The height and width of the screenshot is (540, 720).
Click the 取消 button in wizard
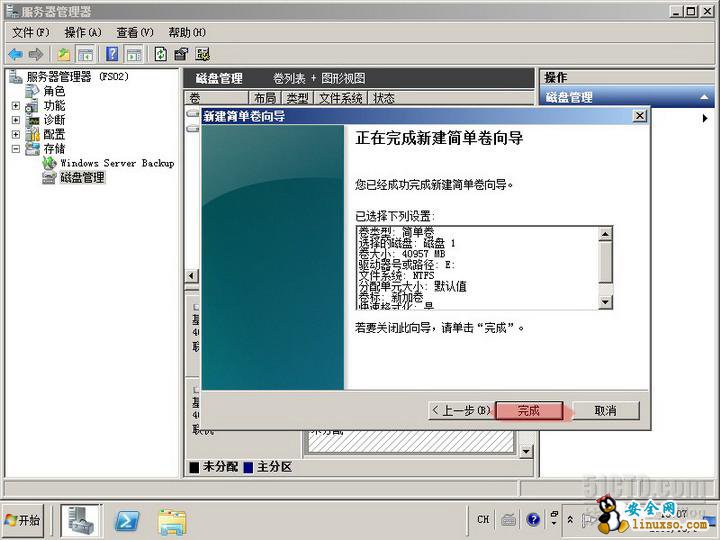(605, 411)
